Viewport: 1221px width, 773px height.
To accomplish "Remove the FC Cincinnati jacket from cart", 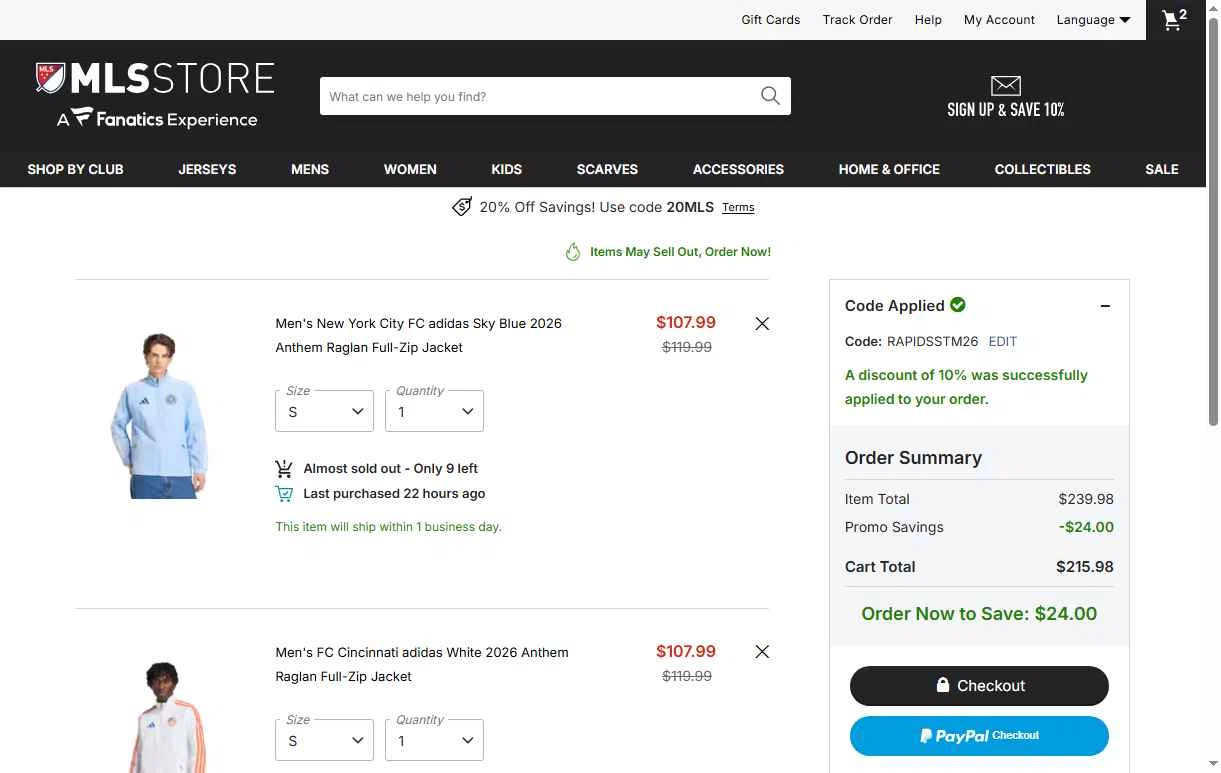I will pos(762,652).
